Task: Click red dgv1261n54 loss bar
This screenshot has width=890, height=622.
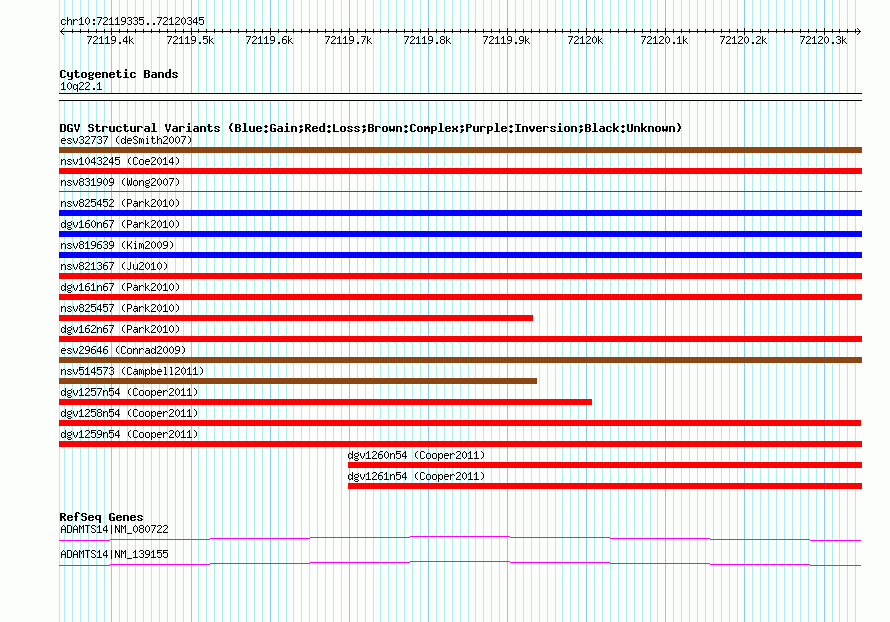Action: [x=605, y=486]
